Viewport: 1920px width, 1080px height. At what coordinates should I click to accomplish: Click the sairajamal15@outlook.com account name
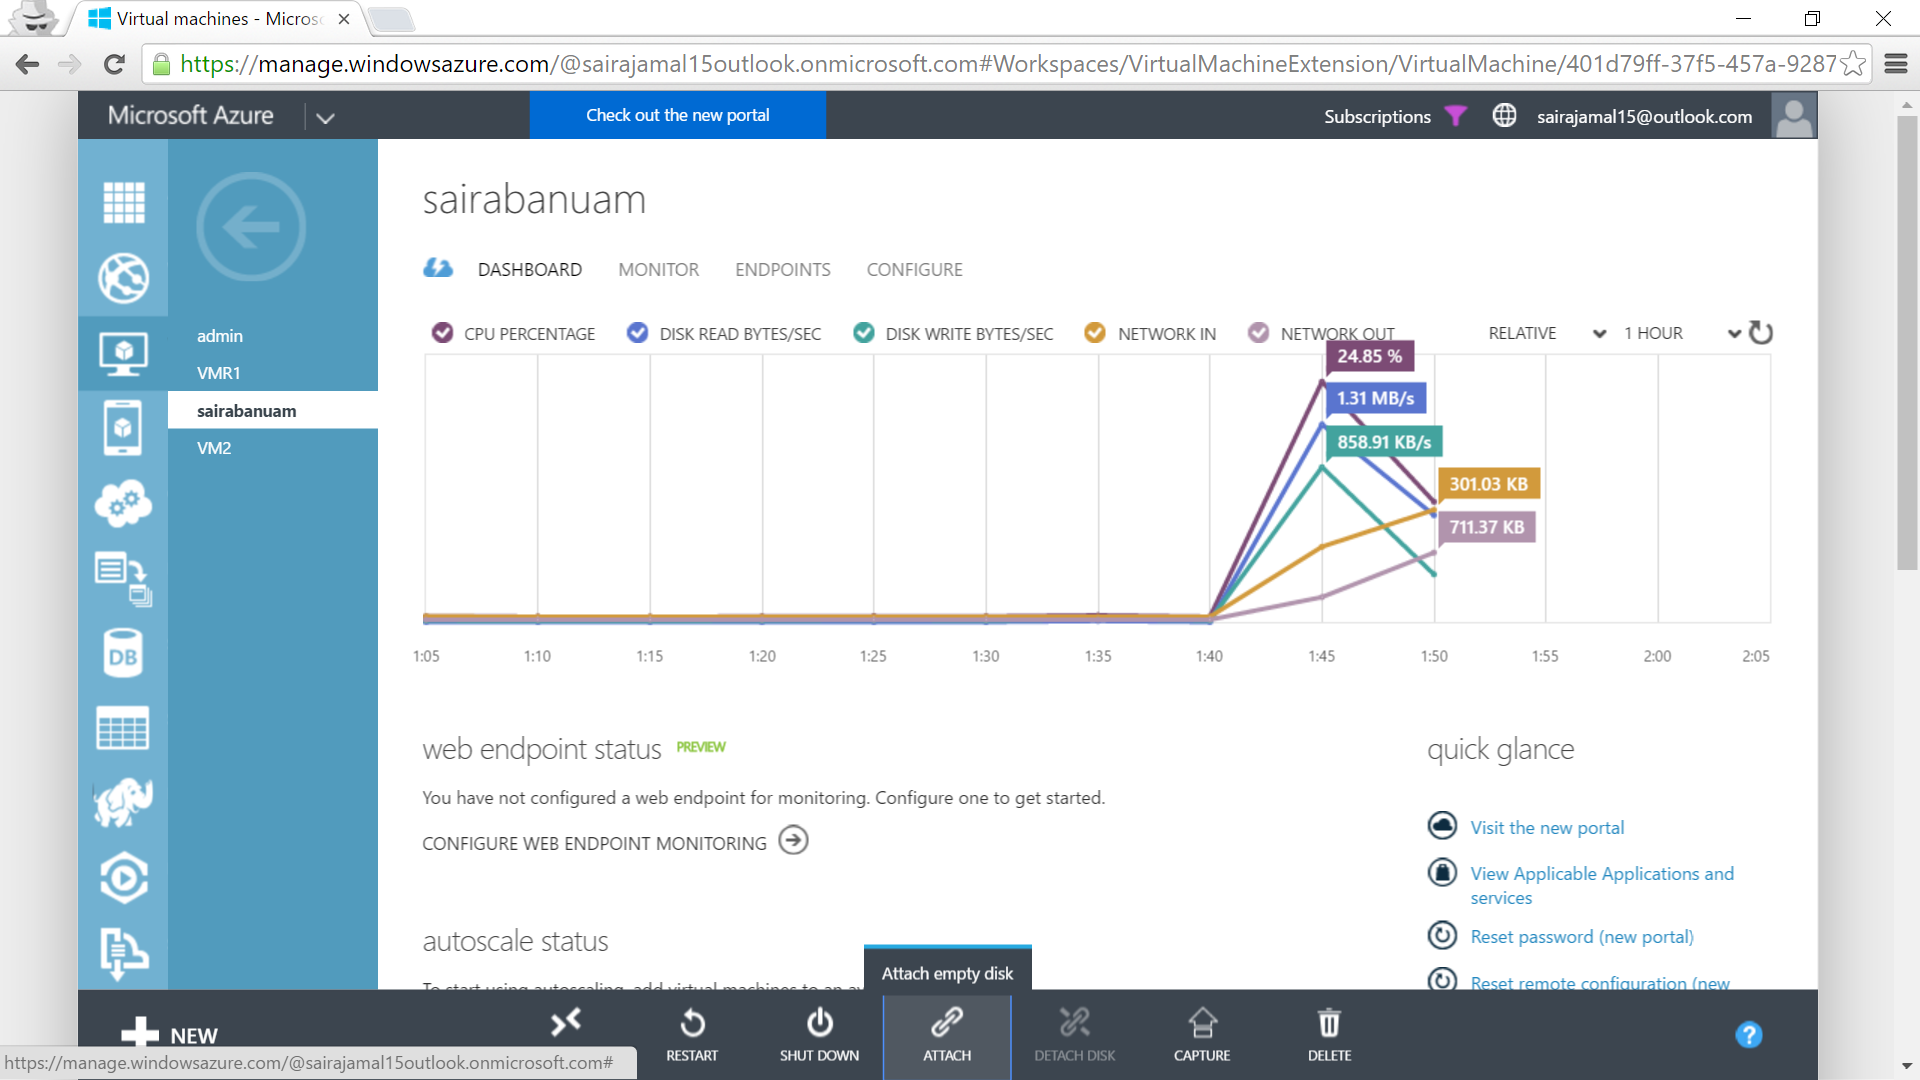coord(1644,116)
